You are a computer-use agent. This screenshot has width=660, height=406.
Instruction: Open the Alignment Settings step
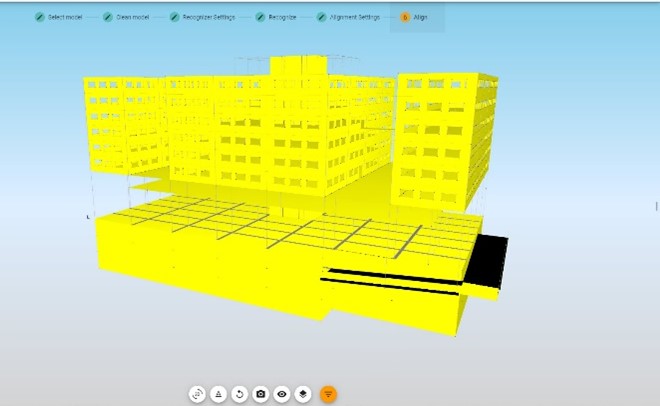[x=349, y=17]
